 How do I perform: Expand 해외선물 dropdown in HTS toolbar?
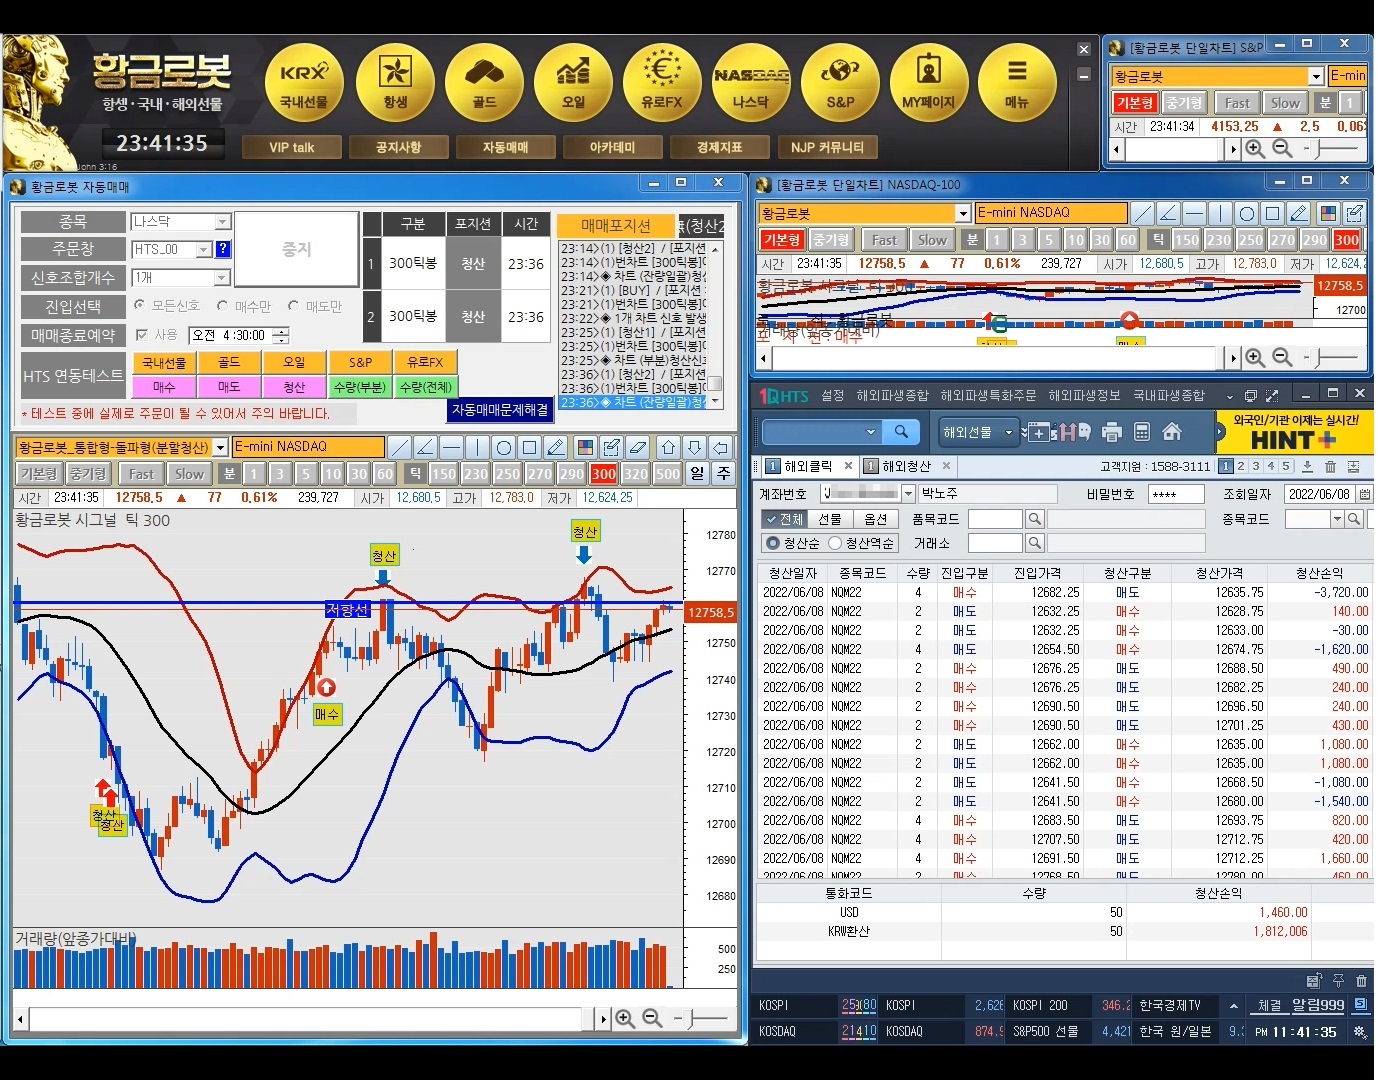[1009, 432]
